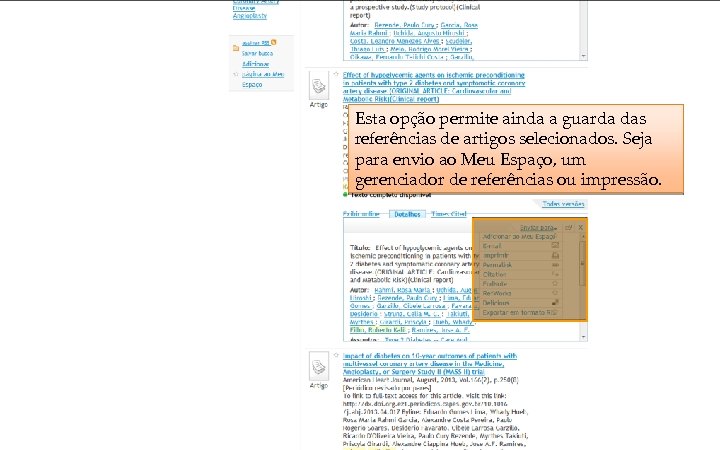Switch to the Exibir online tab
Viewport: 720px width, 450px height.
pyautogui.click(x=361, y=214)
